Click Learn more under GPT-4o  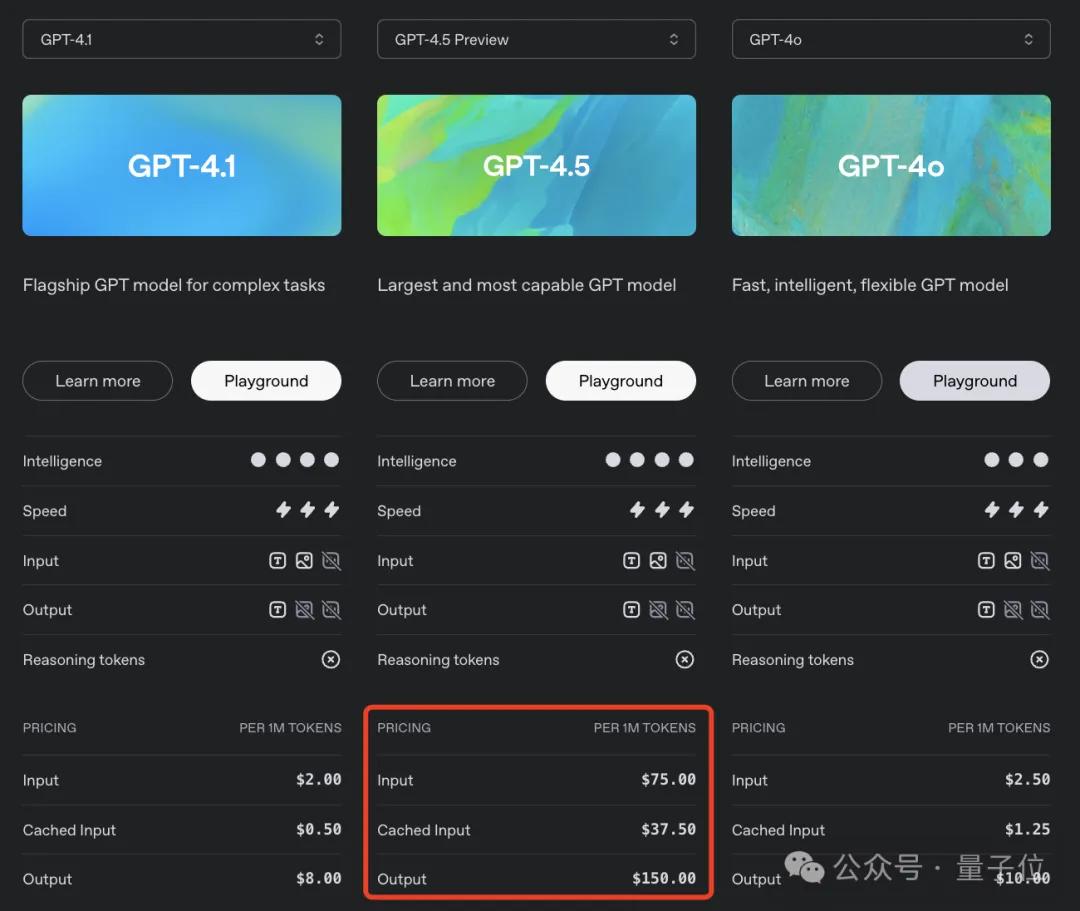(806, 381)
